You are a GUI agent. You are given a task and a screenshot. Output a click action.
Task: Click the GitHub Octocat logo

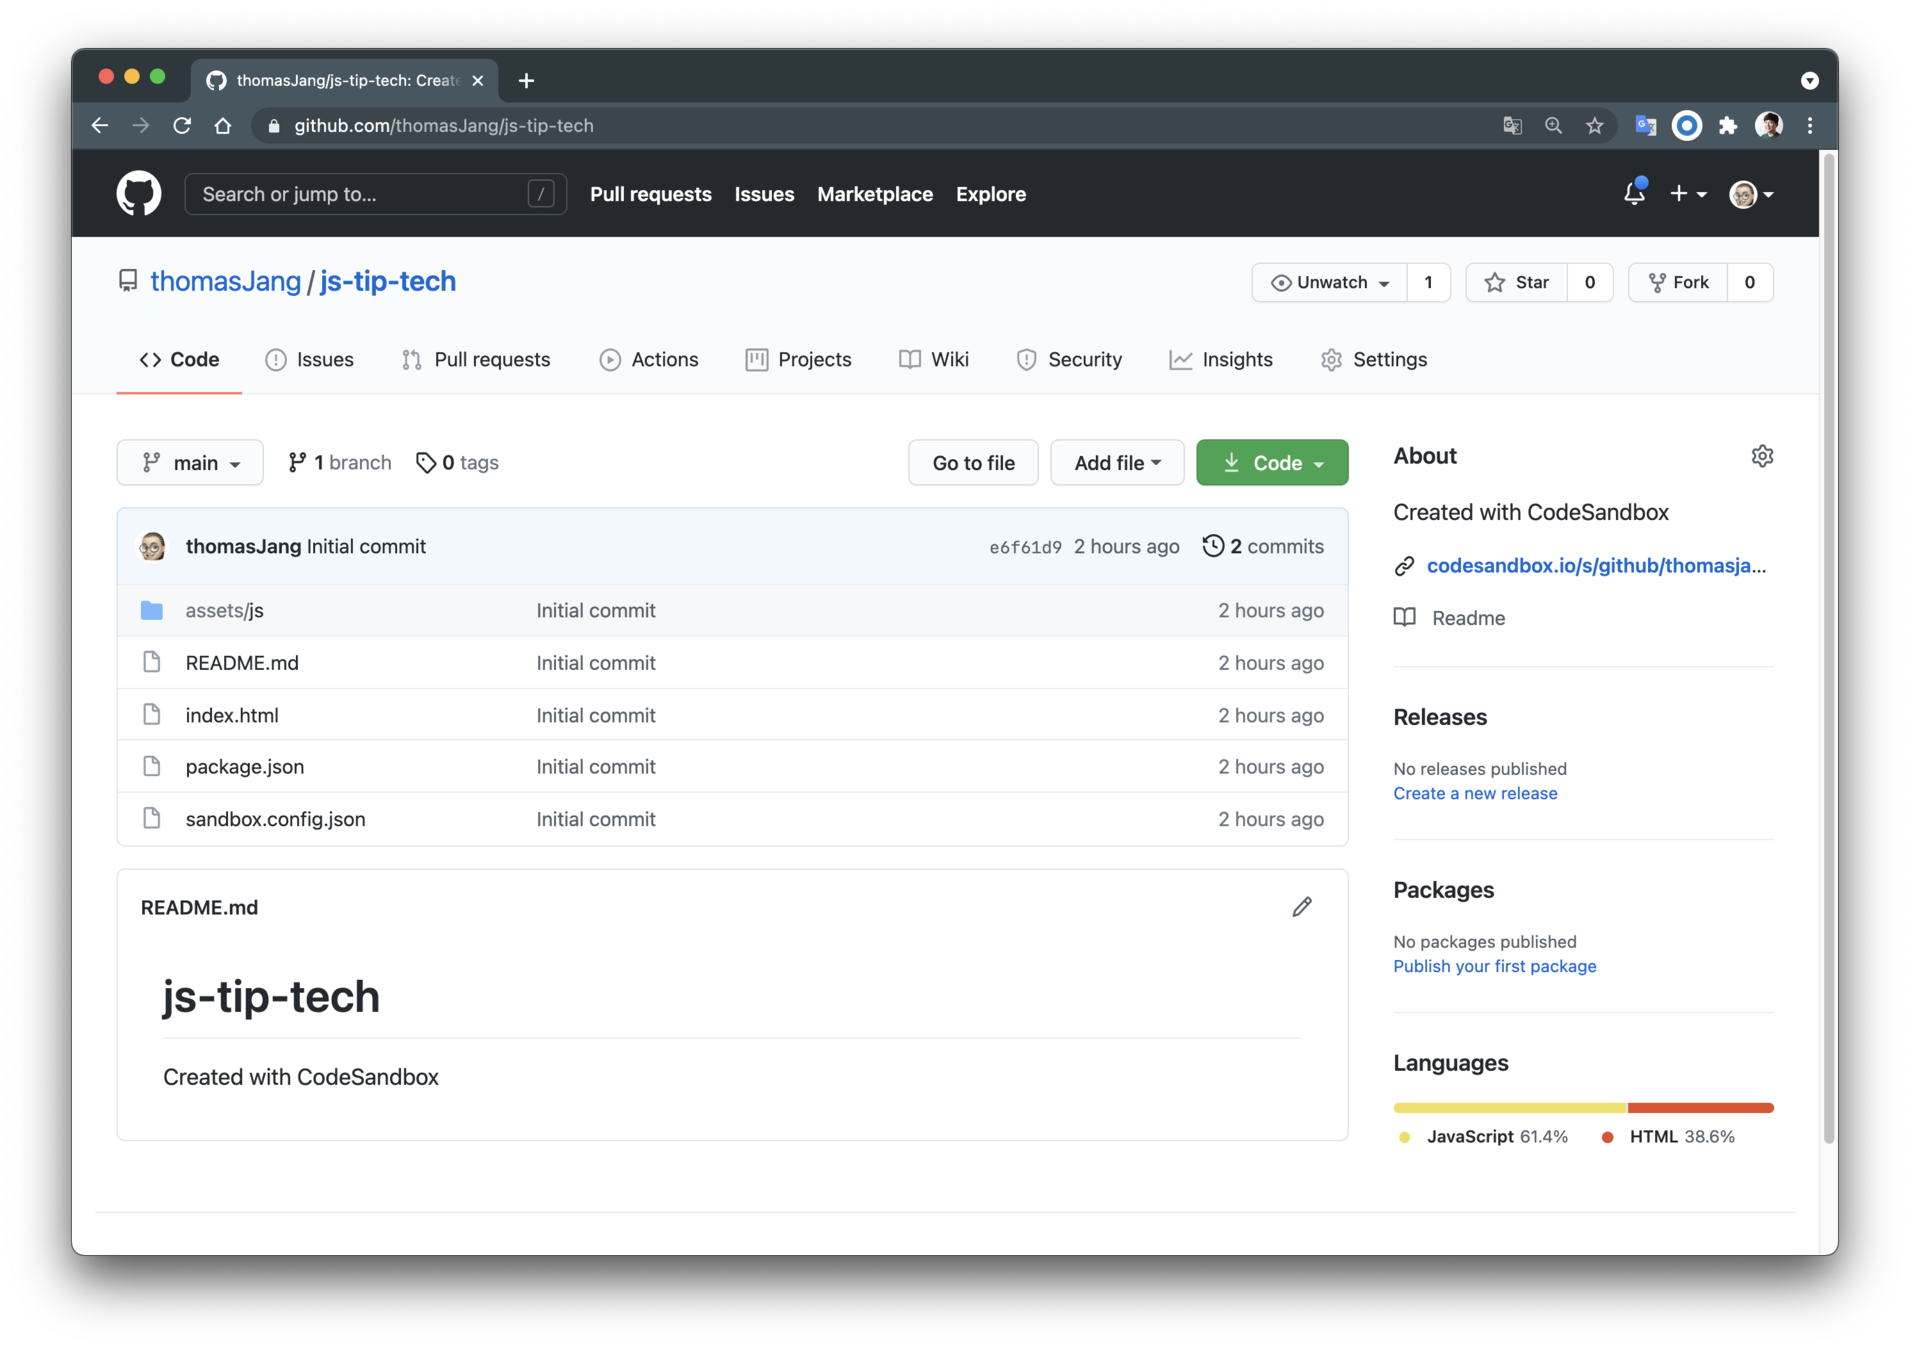139,194
